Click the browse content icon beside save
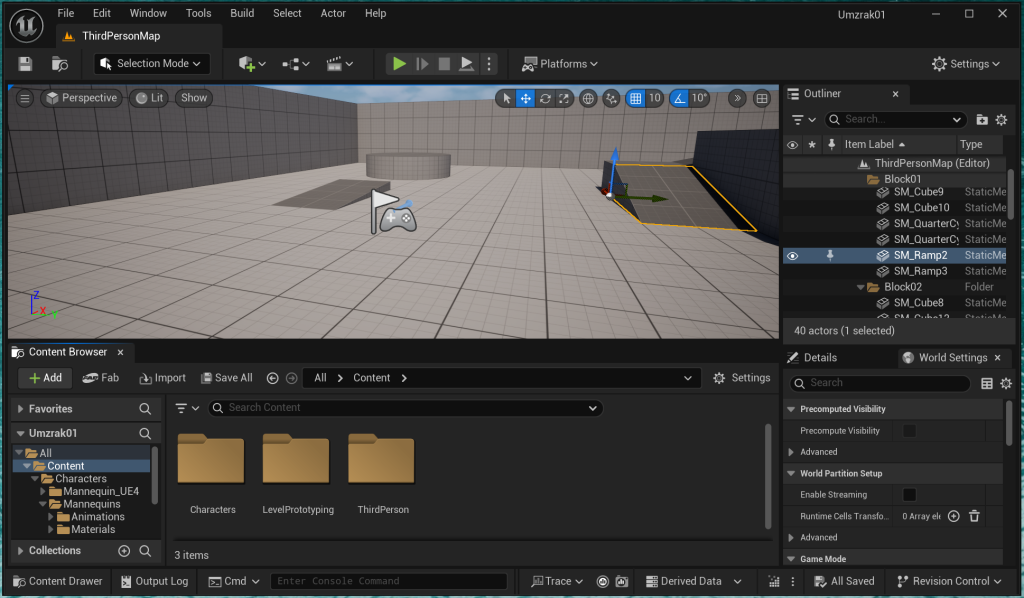Image resolution: width=1024 pixels, height=598 pixels. coord(59,63)
